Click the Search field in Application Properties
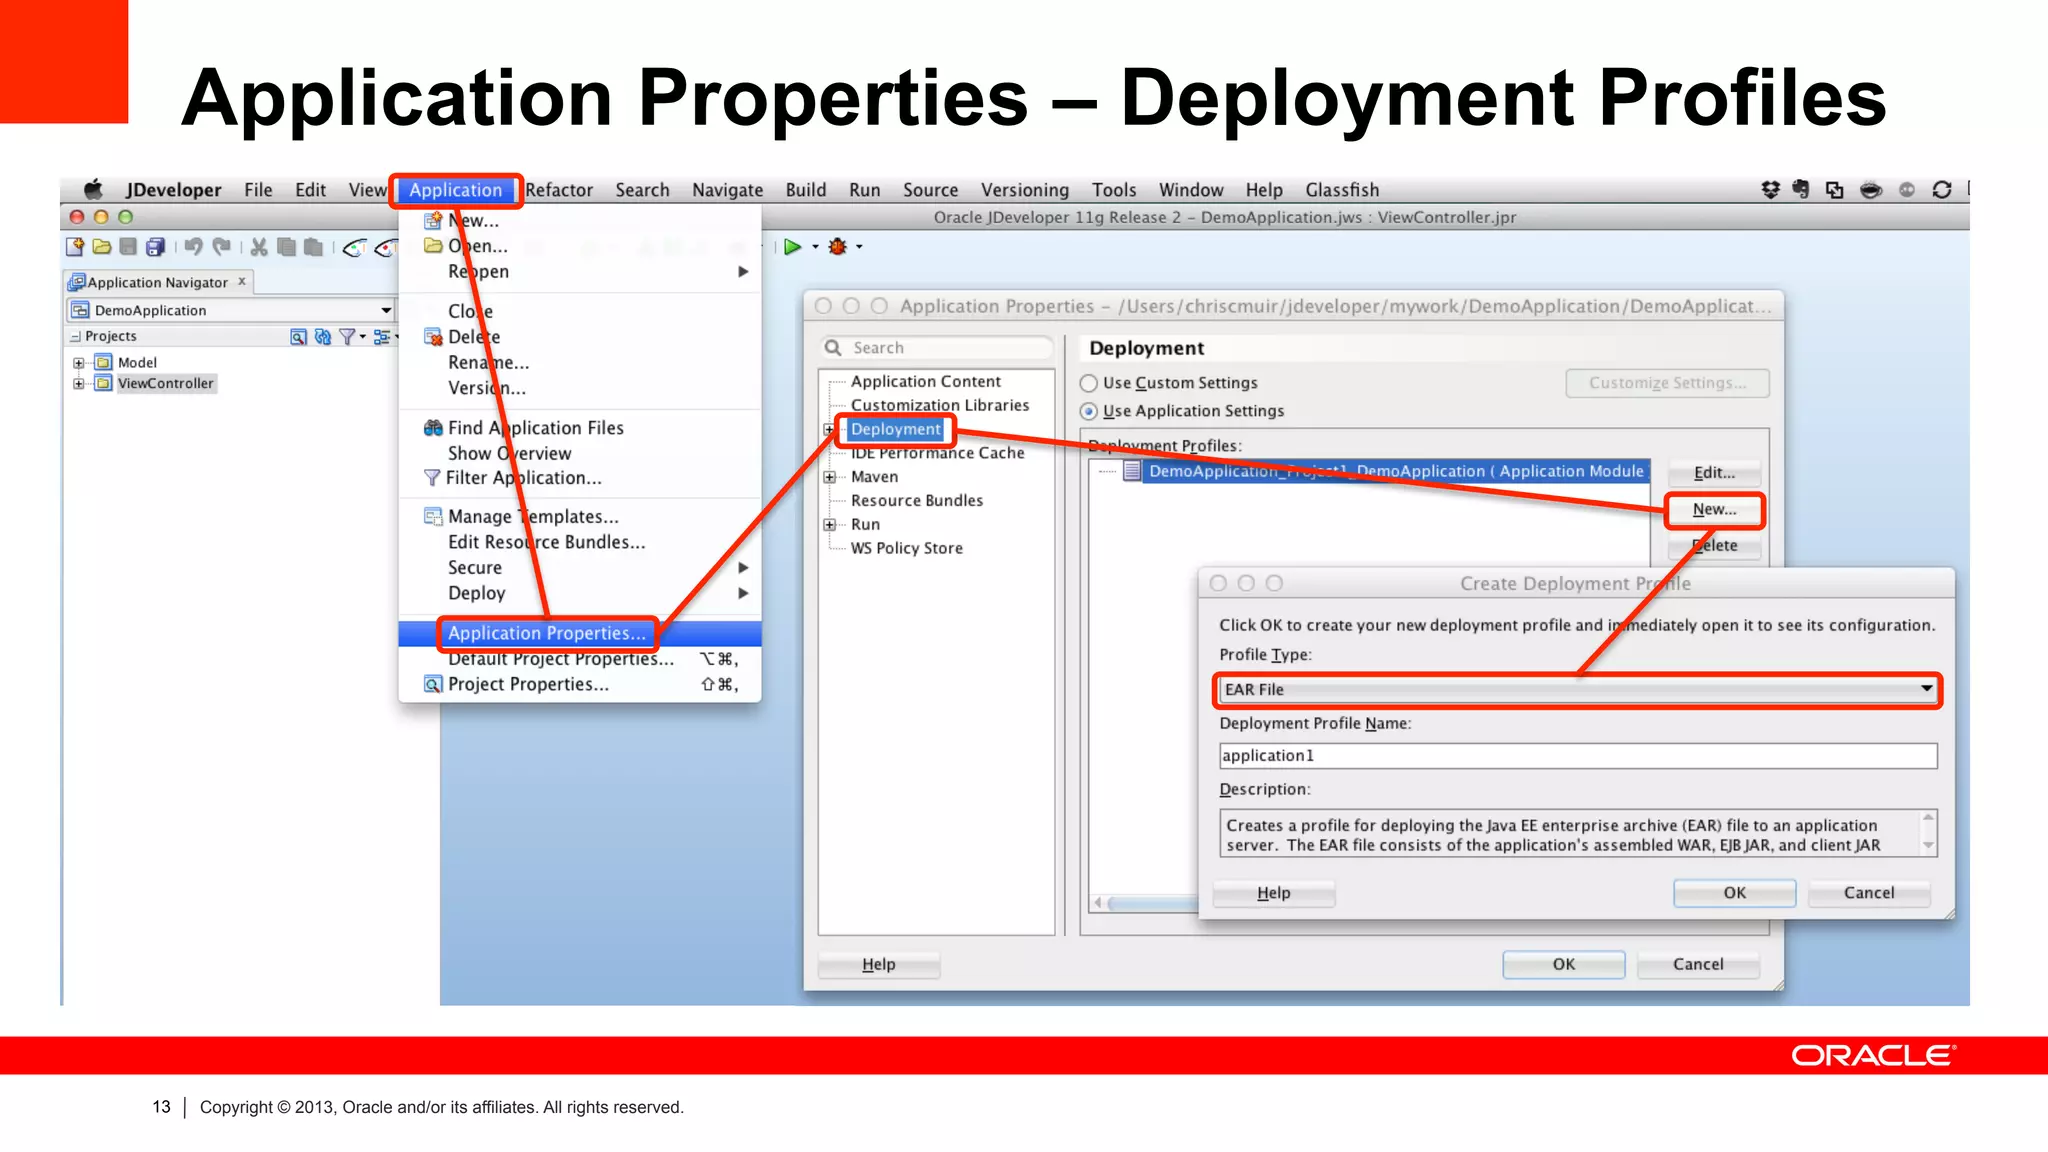This screenshot has height=1152, width=2048. pos(936,348)
